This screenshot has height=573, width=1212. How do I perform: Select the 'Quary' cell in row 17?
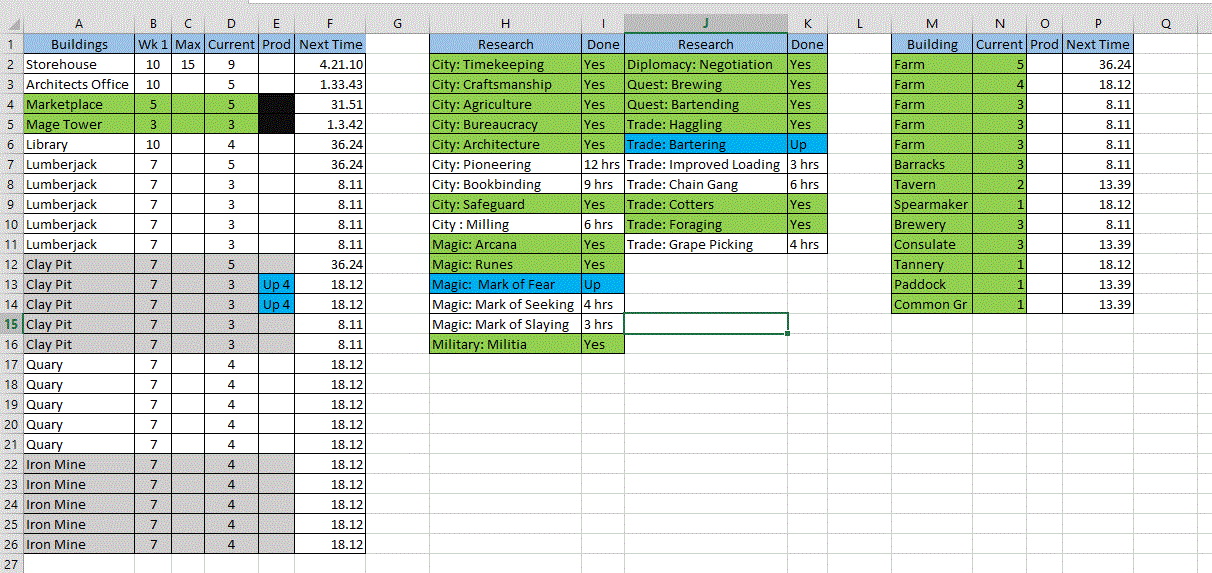(x=79, y=364)
